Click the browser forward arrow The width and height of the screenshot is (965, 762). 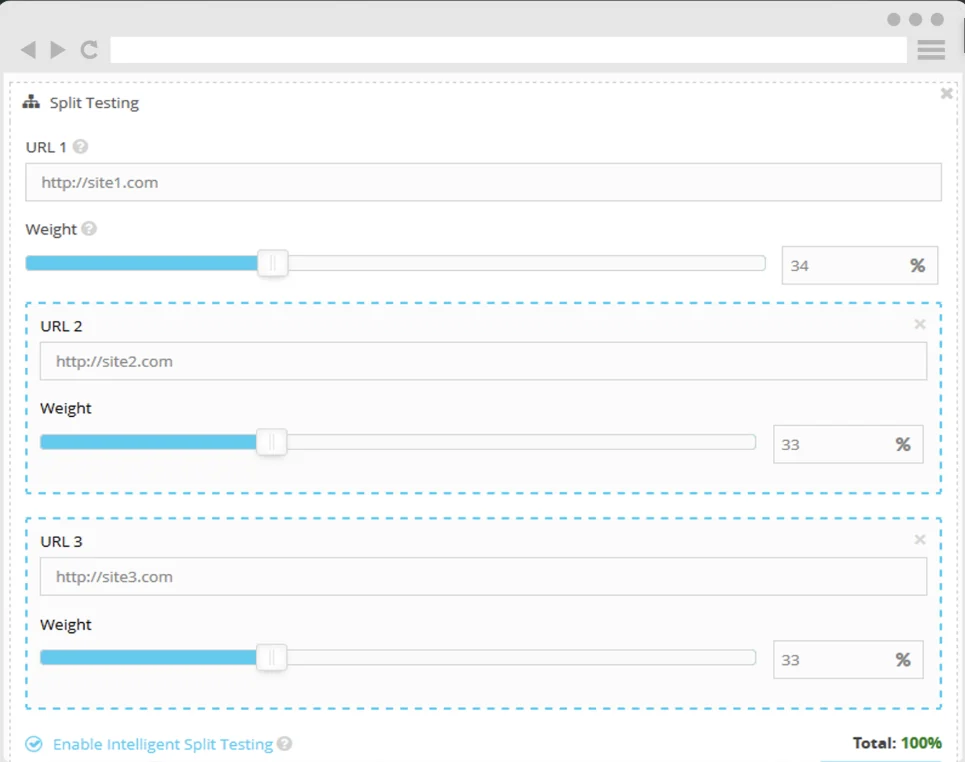coord(58,50)
